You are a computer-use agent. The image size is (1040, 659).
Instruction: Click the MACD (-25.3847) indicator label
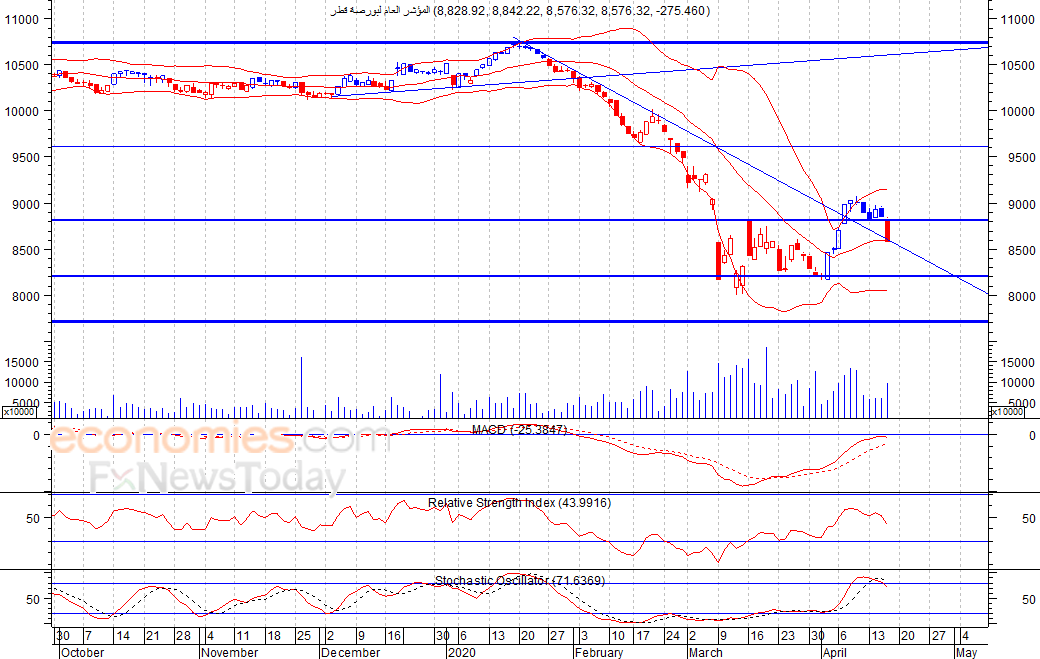(519, 430)
